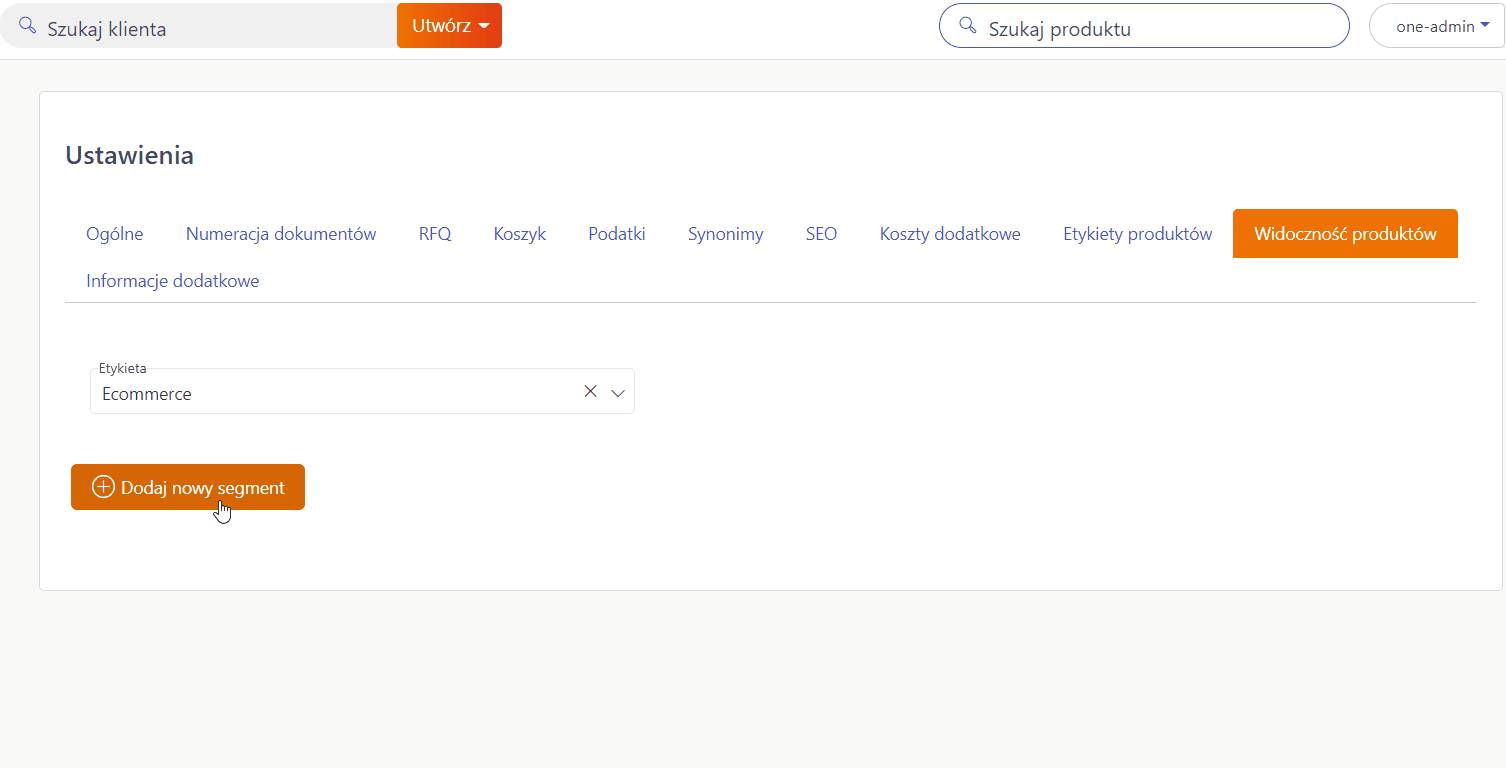Go to the Koszyk tab
The height and width of the screenshot is (768, 1506).
[x=520, y=234]
